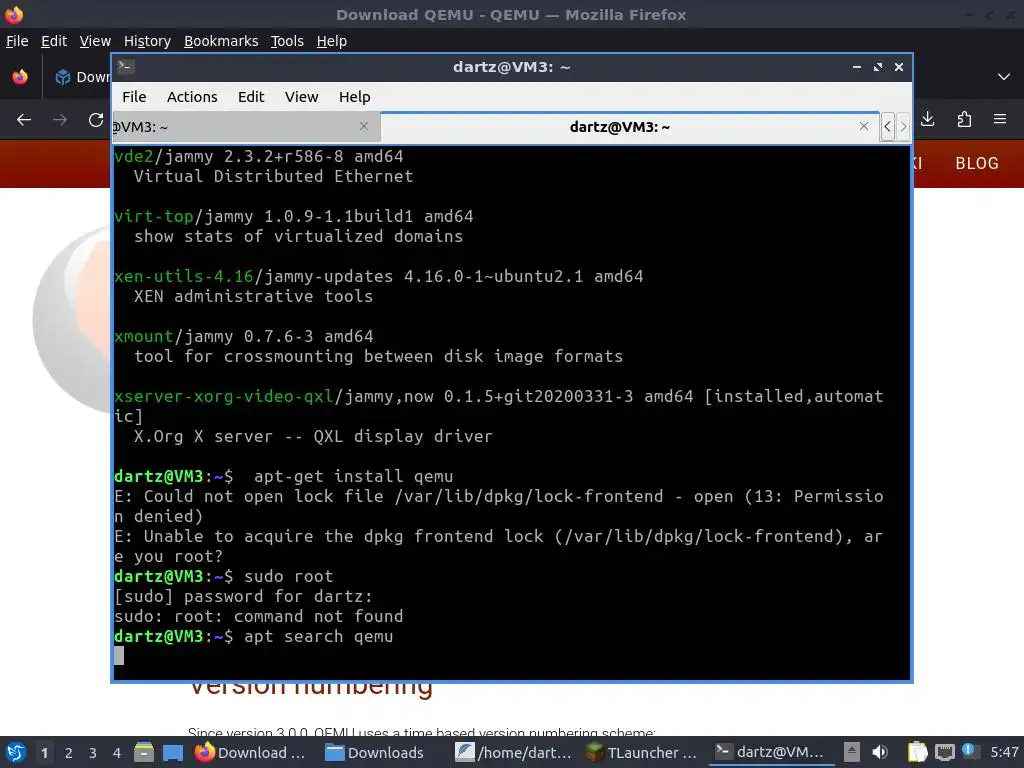Viewport: 1024px width, 768px height.
Task: Open the terminal View menu
Action: 301,97
